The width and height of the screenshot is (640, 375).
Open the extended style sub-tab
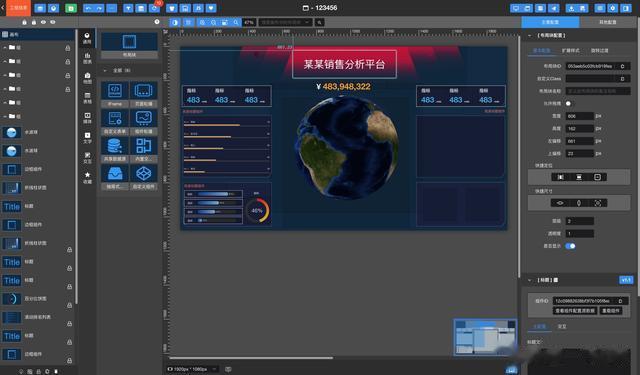570,51
